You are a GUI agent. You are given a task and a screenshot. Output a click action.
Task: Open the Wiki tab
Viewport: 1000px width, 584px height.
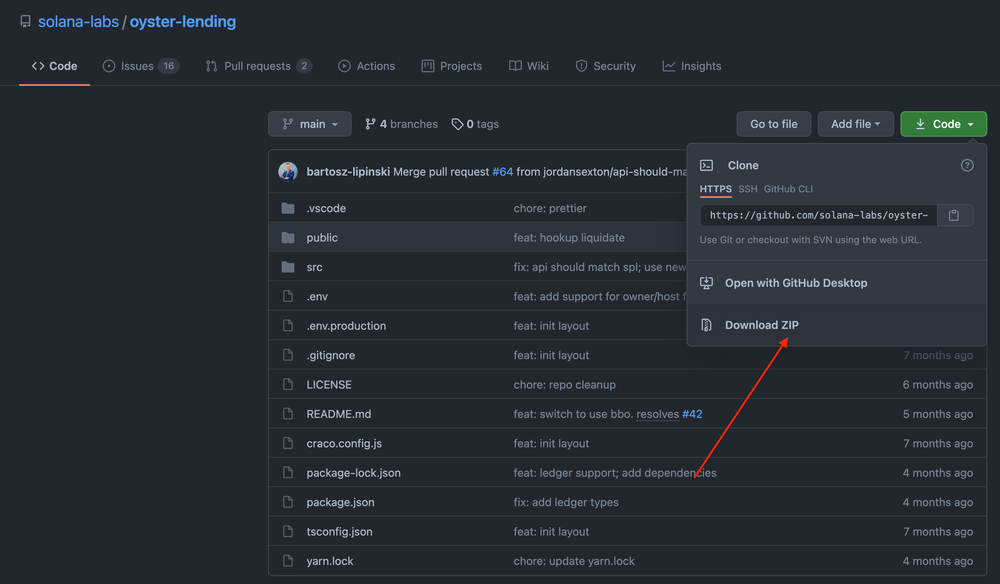click(x=529, y=66)
